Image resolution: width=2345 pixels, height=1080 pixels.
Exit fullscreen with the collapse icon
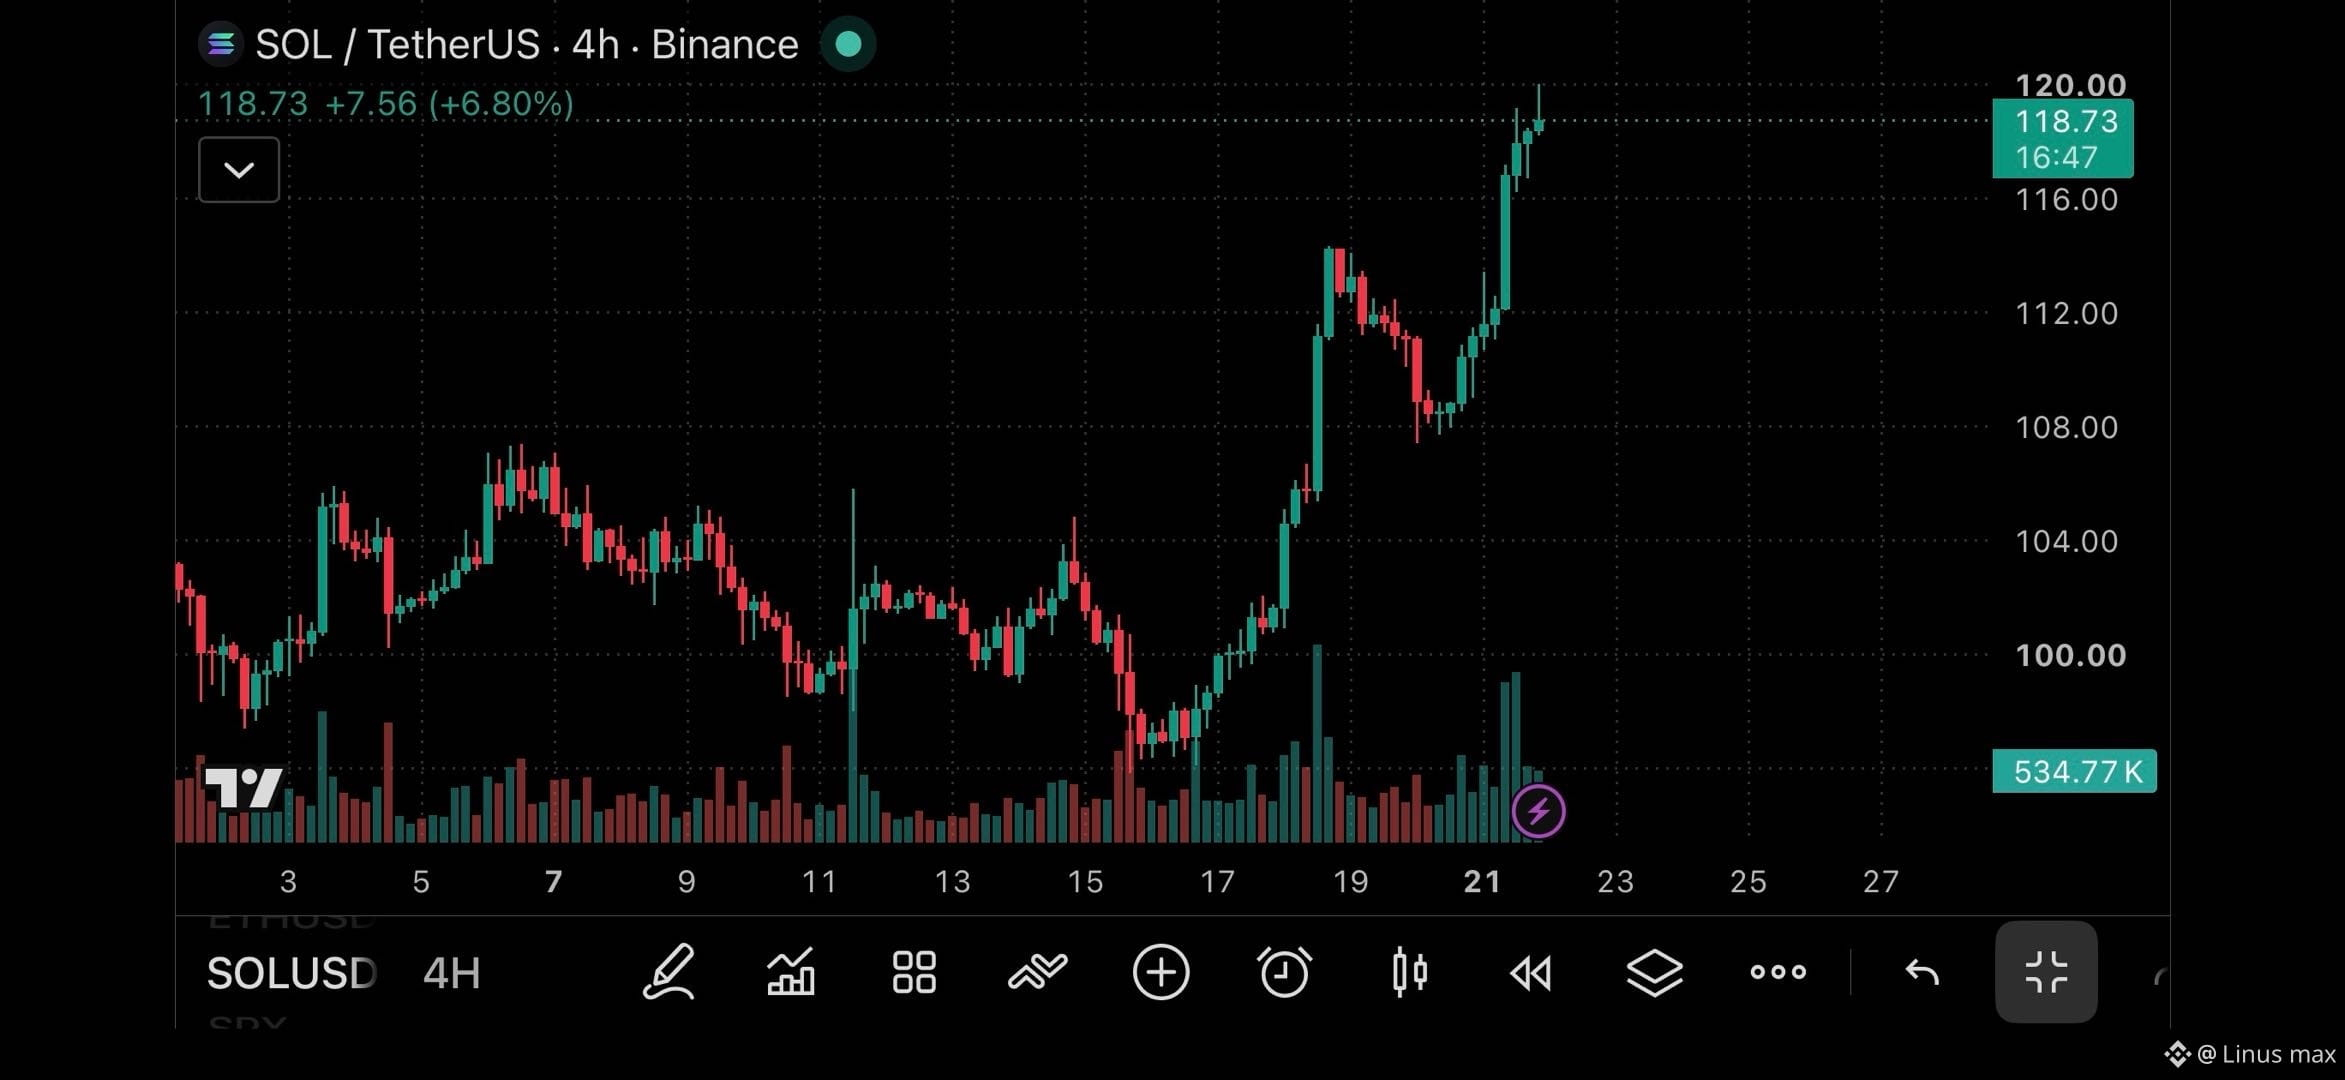[2046, 972]
